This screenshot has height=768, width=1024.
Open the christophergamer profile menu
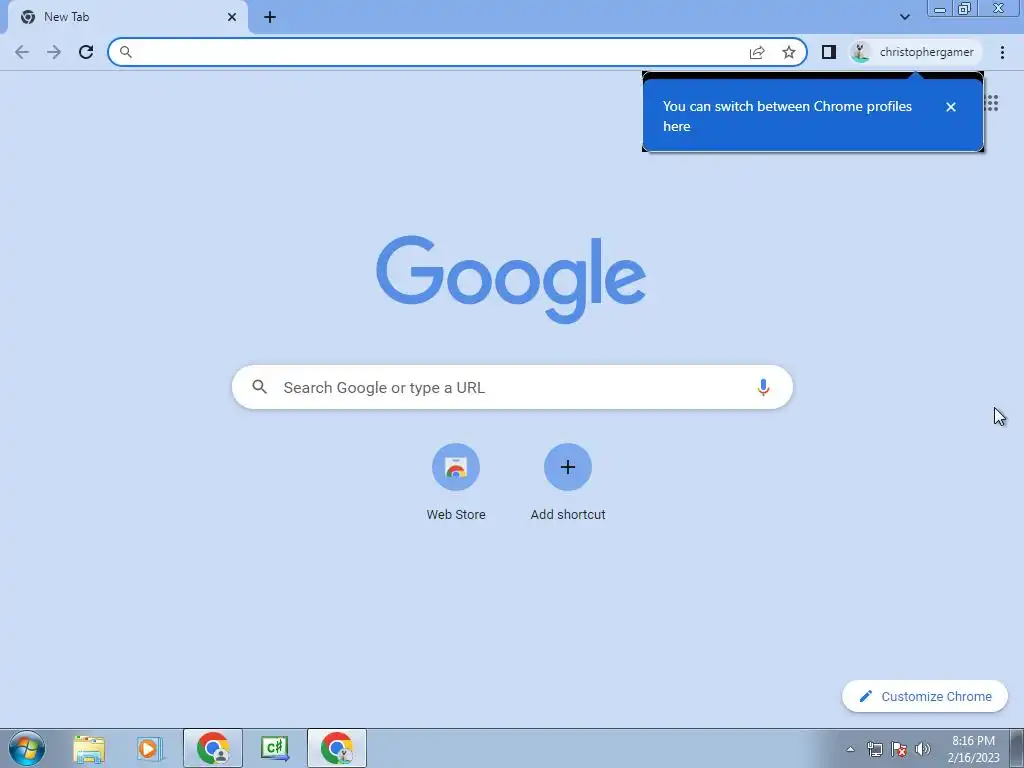coord(915,52)
